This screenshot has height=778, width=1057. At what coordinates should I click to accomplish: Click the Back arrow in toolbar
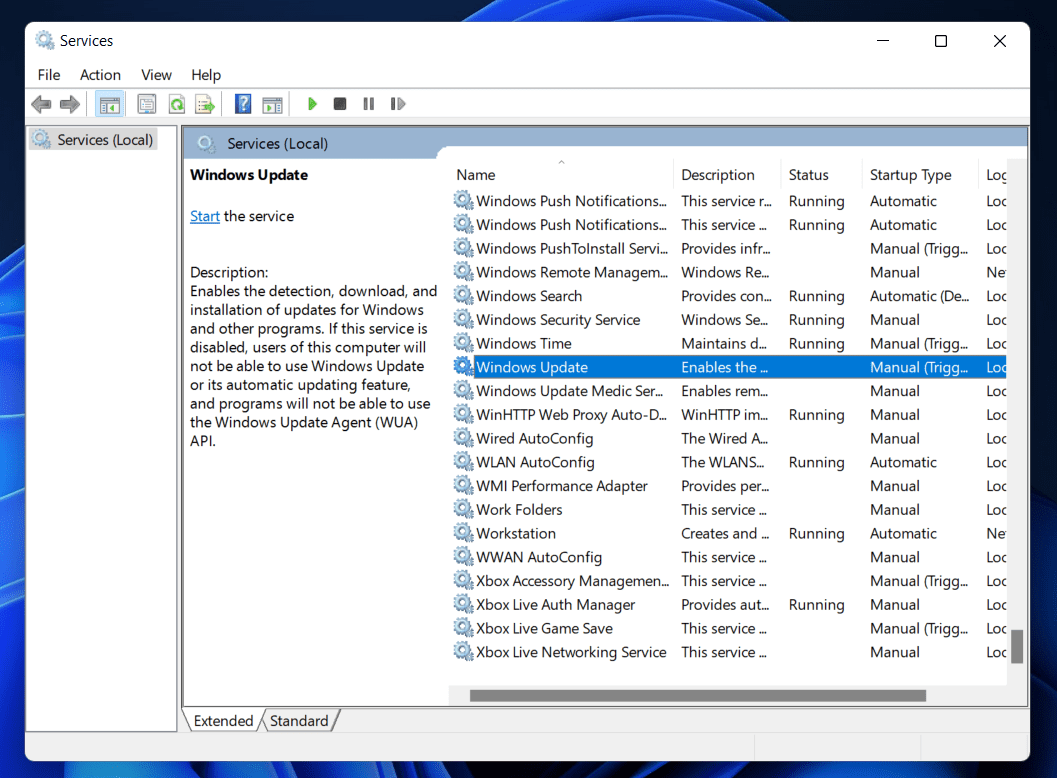41,104
